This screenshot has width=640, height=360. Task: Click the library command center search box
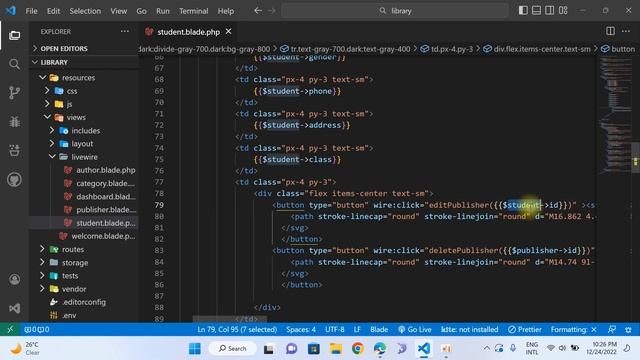click(395, 11)
